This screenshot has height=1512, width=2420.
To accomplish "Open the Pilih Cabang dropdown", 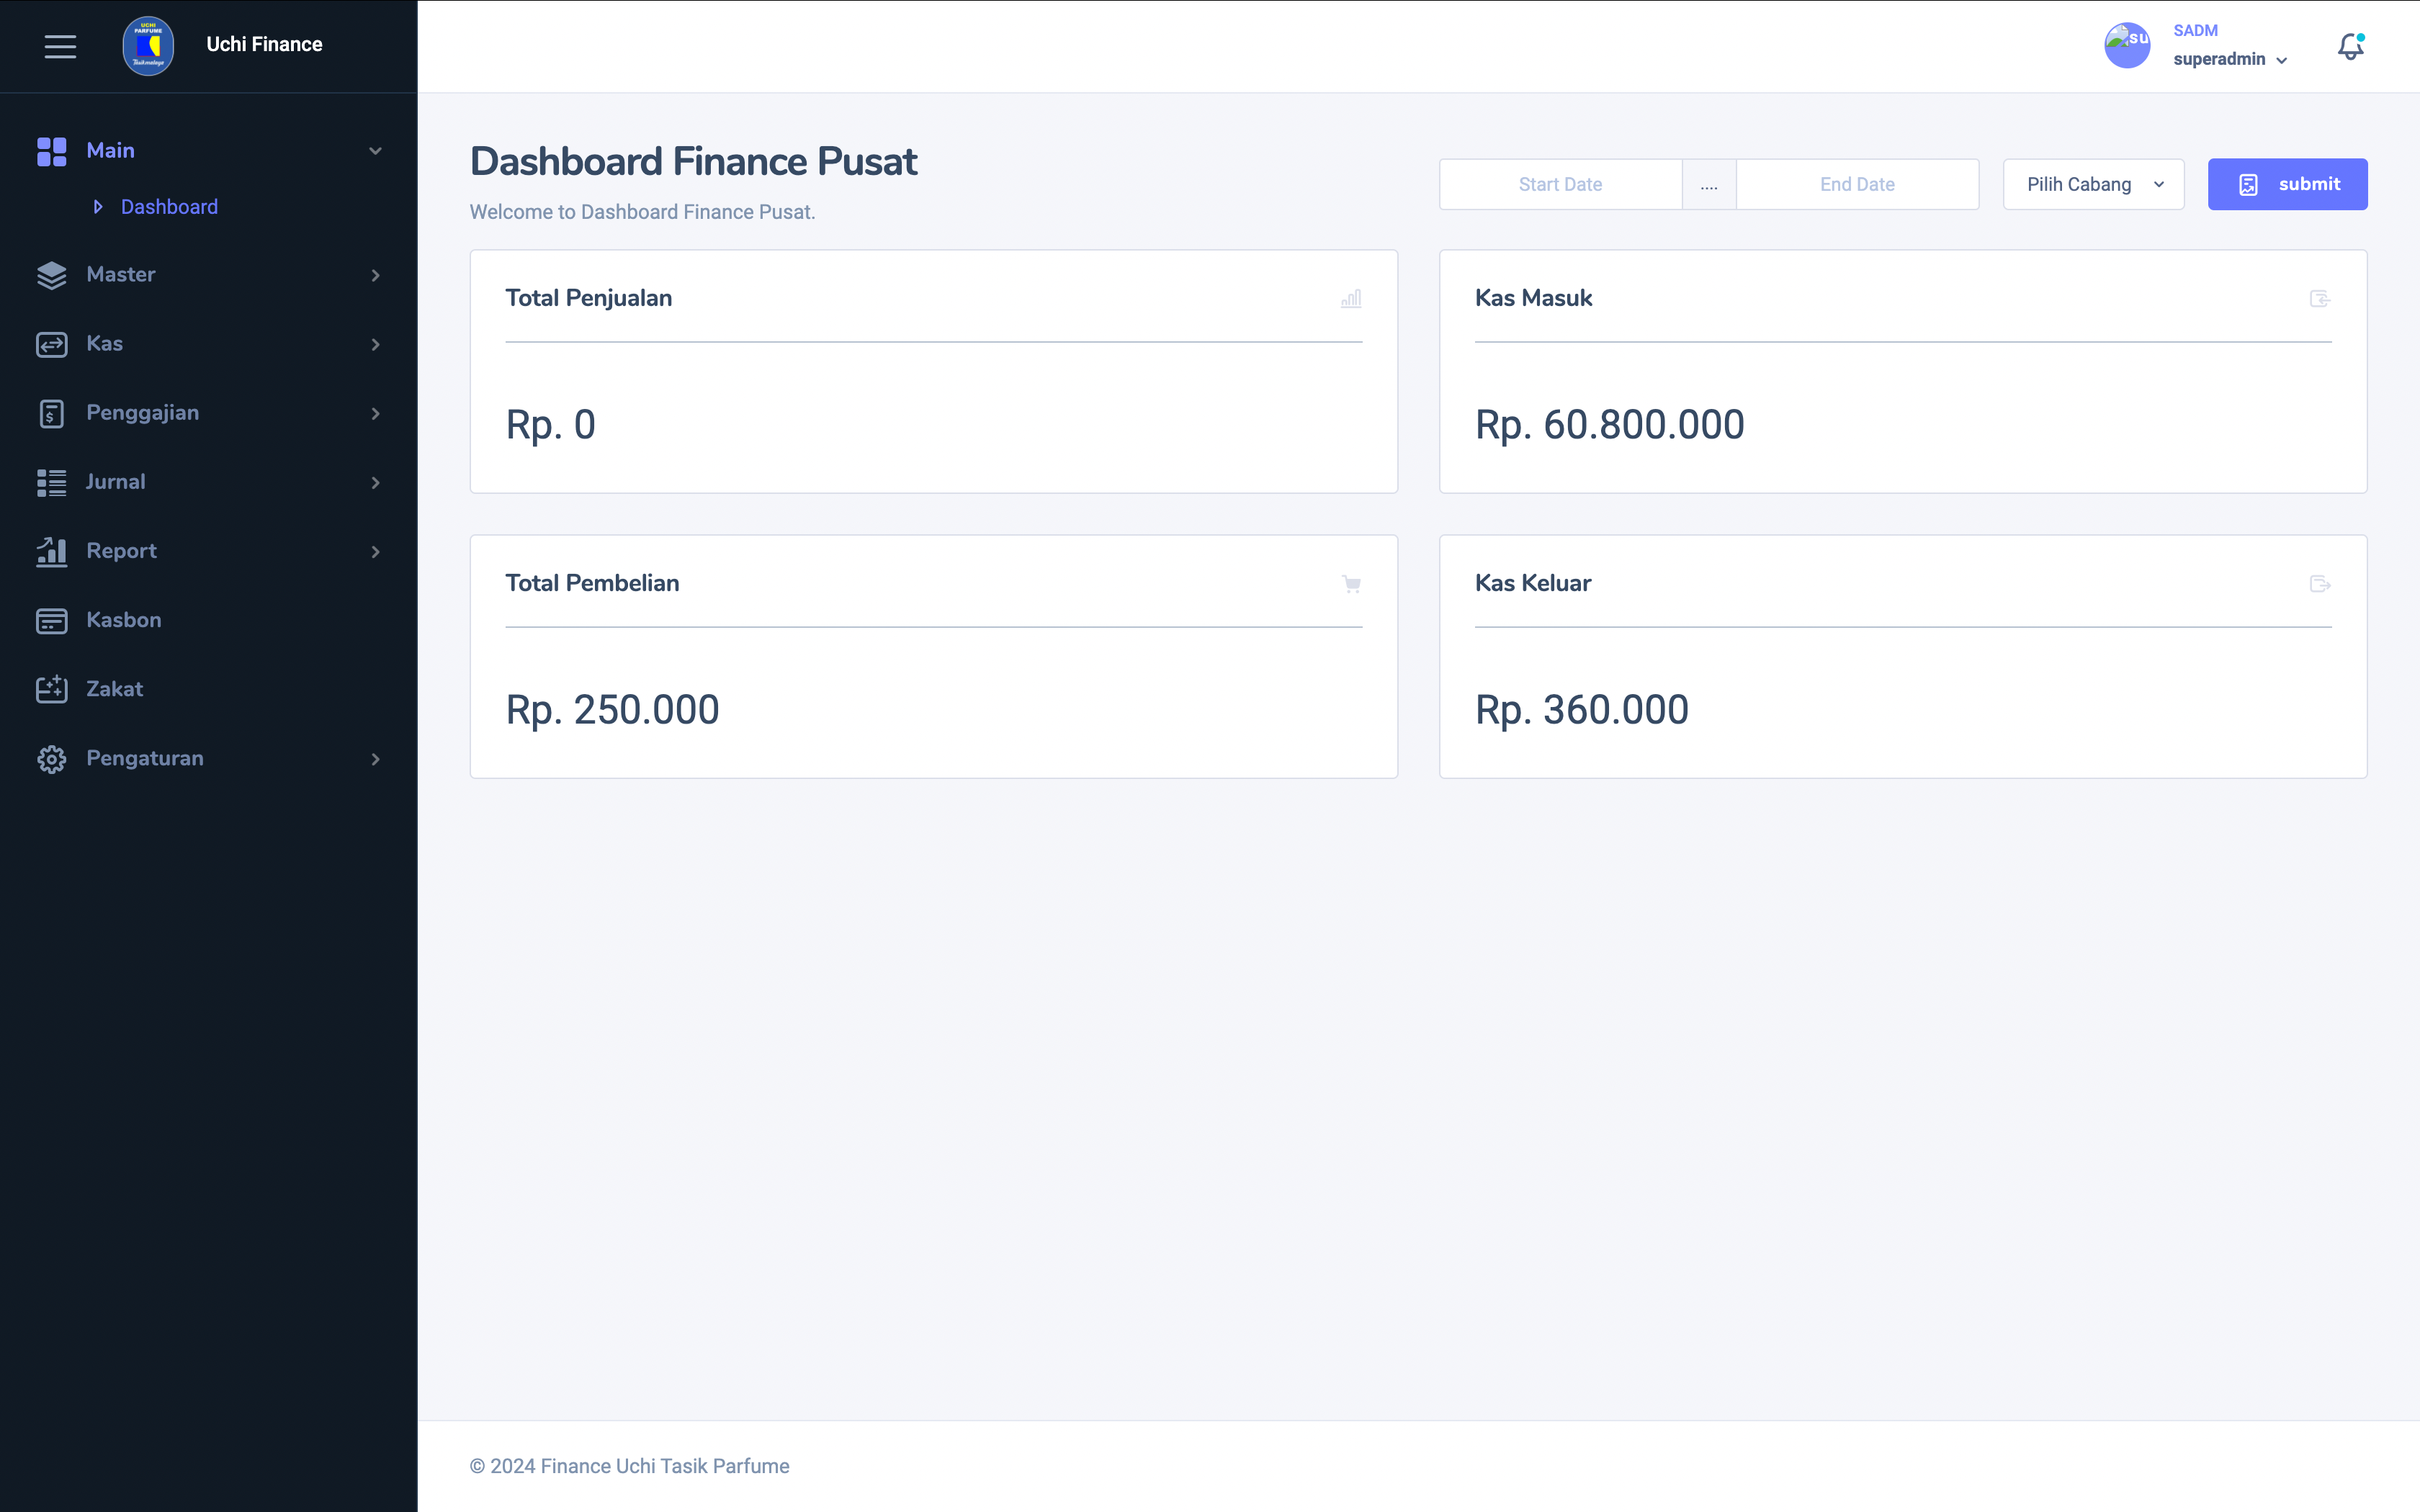I will point(2093,184).
